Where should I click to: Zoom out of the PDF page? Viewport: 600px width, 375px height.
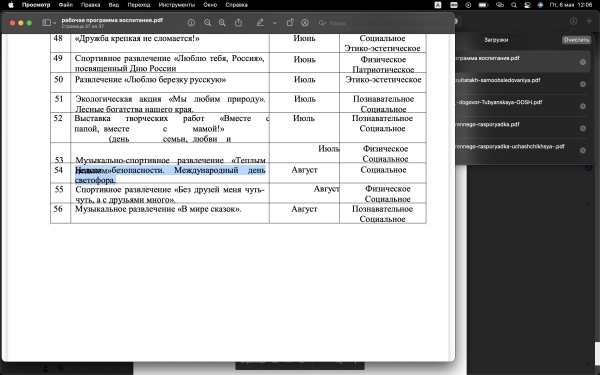coord(207,23)
